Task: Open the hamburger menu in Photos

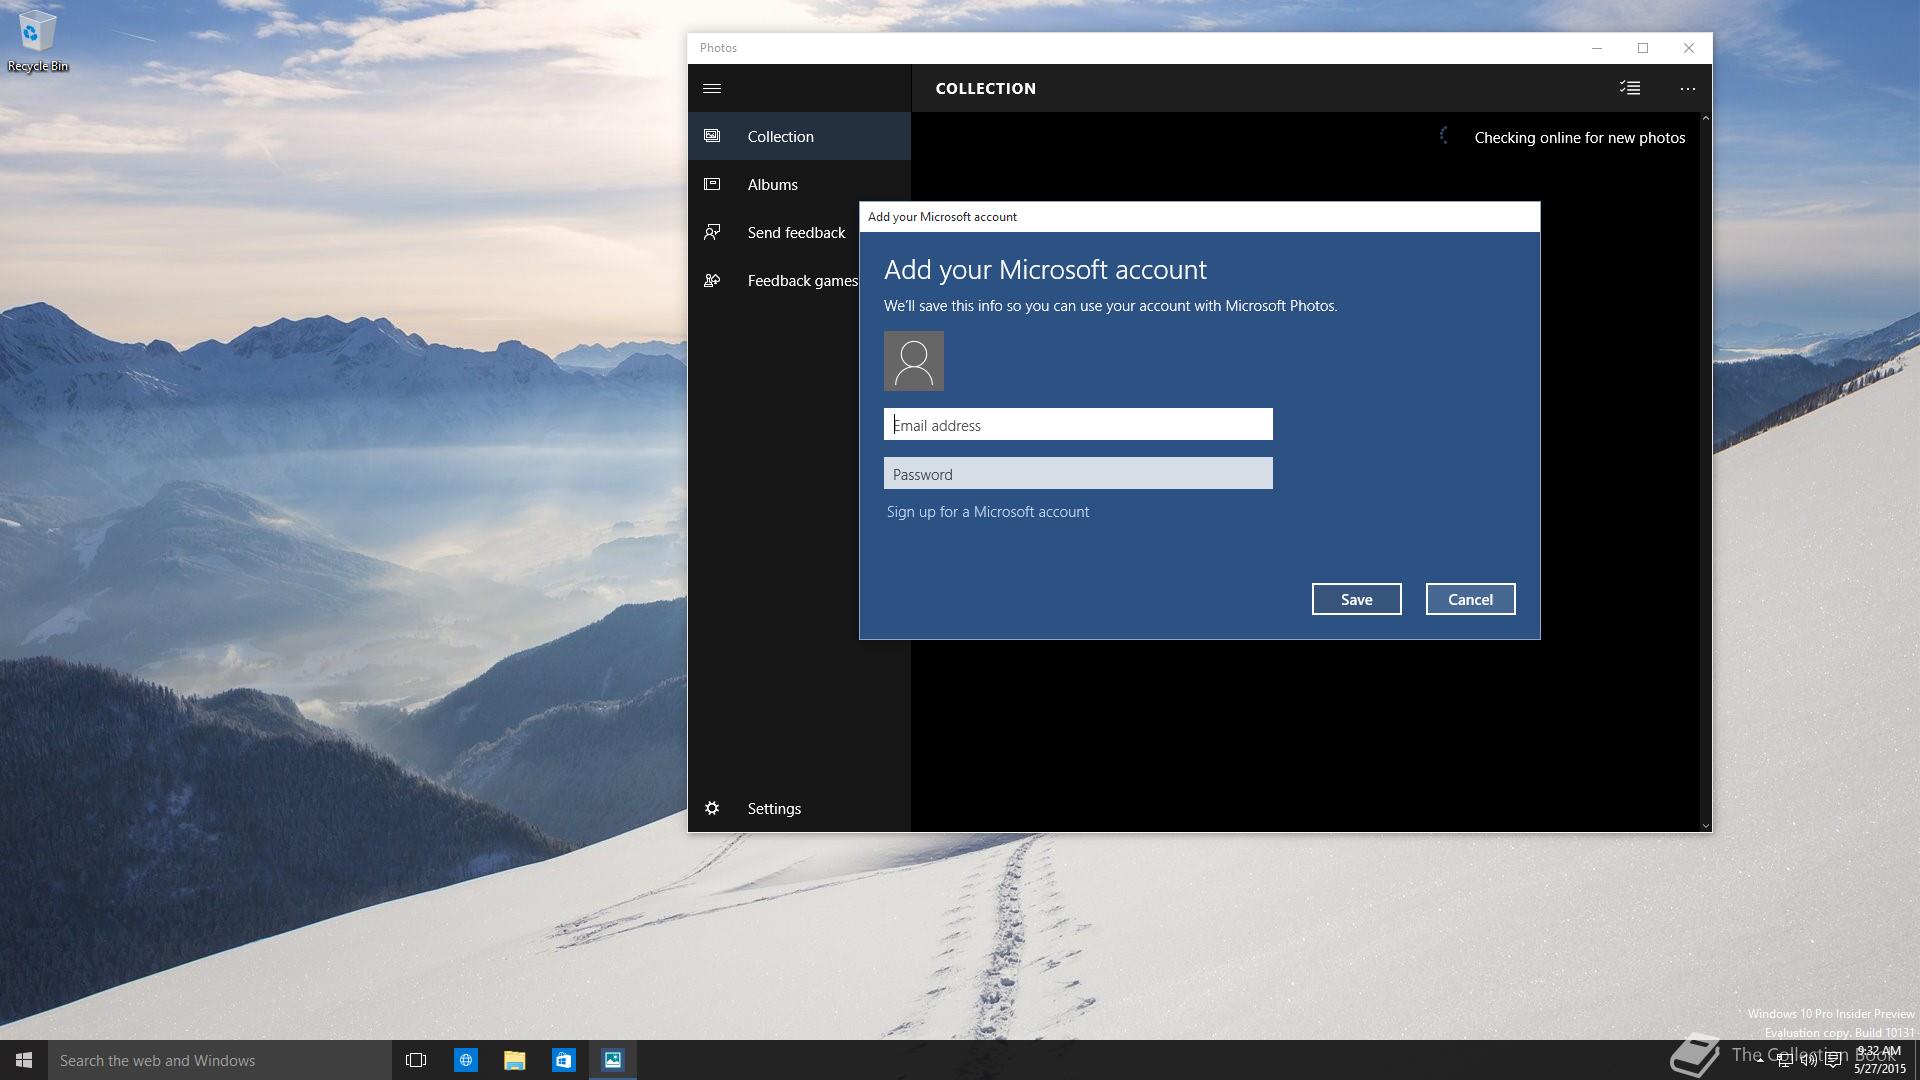Action: coord(712,88)
